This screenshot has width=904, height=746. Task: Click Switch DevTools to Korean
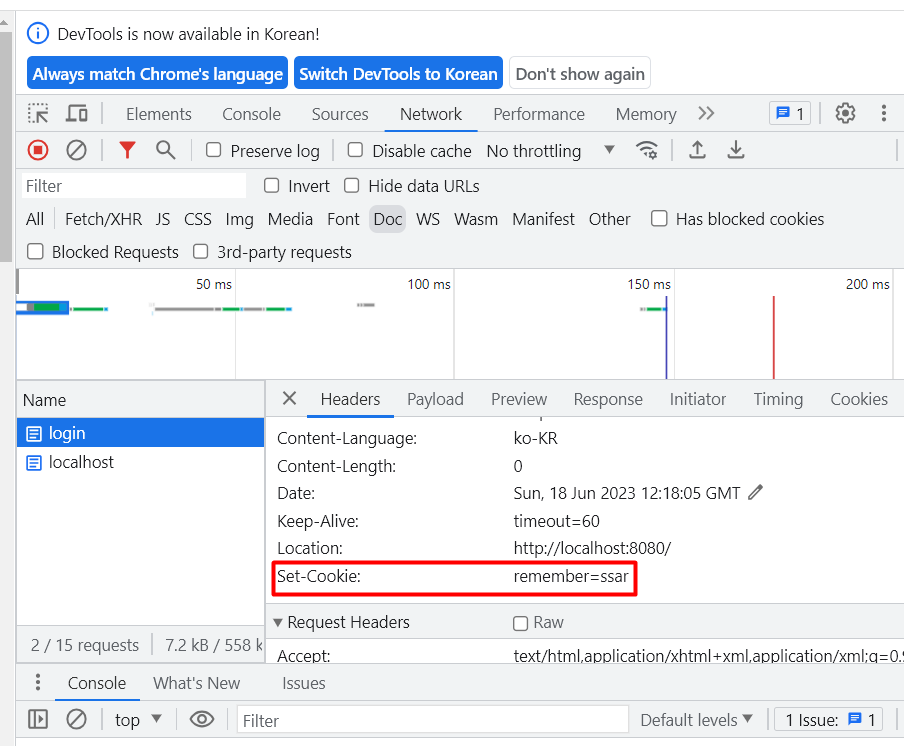tap(398, 73)
